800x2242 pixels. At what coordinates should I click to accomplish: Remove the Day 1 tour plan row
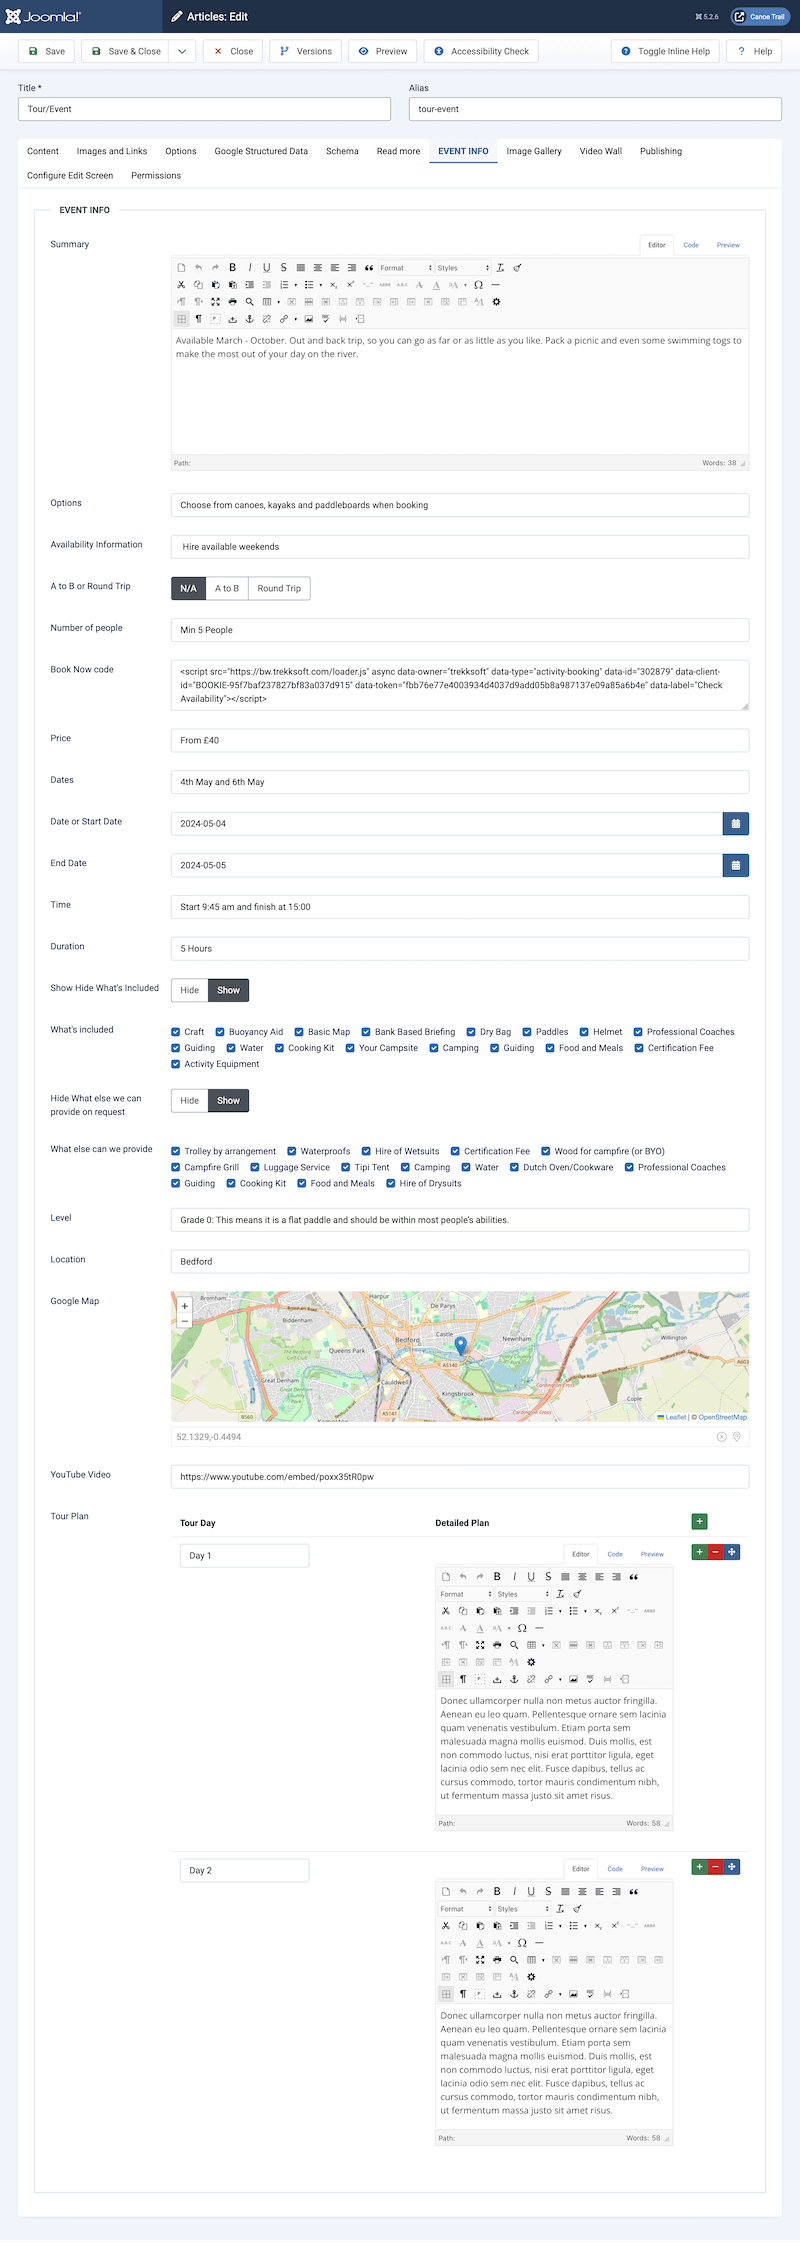[x=715, y=1552]
